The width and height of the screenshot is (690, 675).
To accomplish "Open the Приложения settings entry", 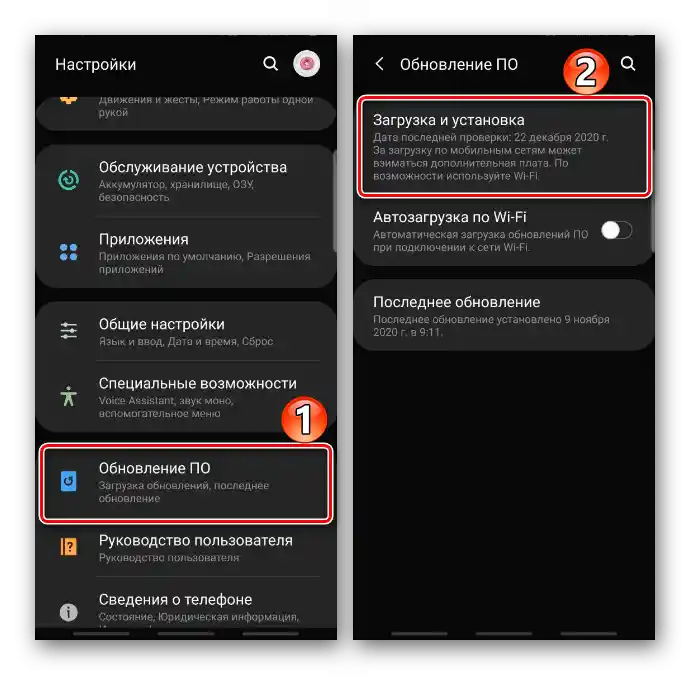I will coord(187,253).
